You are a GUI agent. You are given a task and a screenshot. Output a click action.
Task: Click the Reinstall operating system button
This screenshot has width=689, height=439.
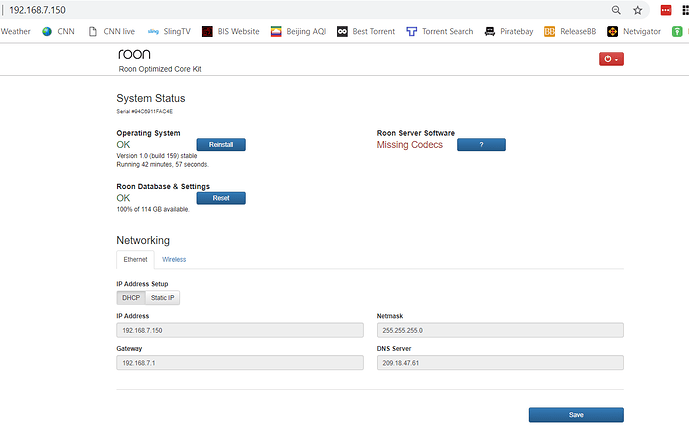pos(221,145)
